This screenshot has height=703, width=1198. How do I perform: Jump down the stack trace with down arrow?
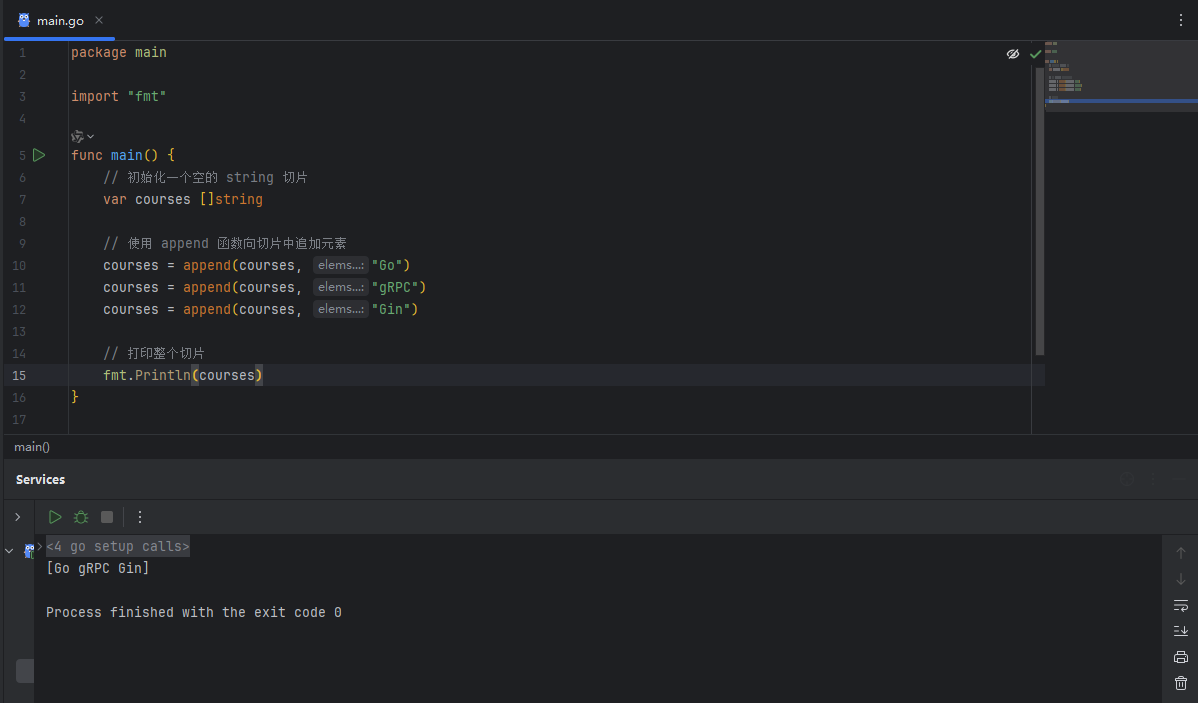point(1180,579)
